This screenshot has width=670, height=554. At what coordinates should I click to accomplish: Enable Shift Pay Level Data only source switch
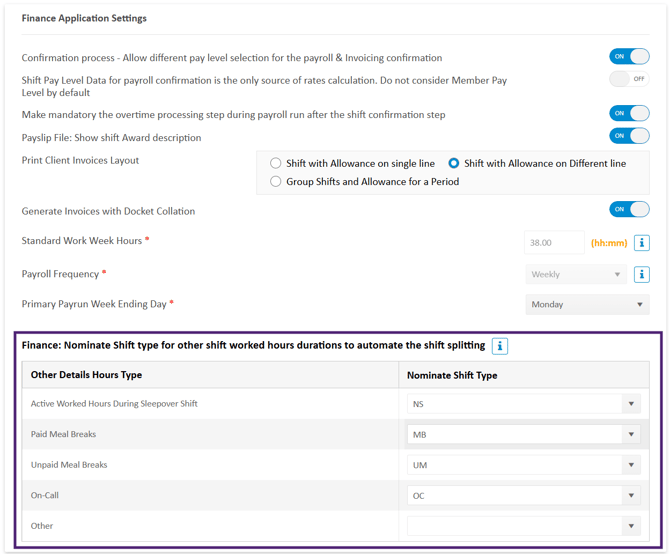629,79
